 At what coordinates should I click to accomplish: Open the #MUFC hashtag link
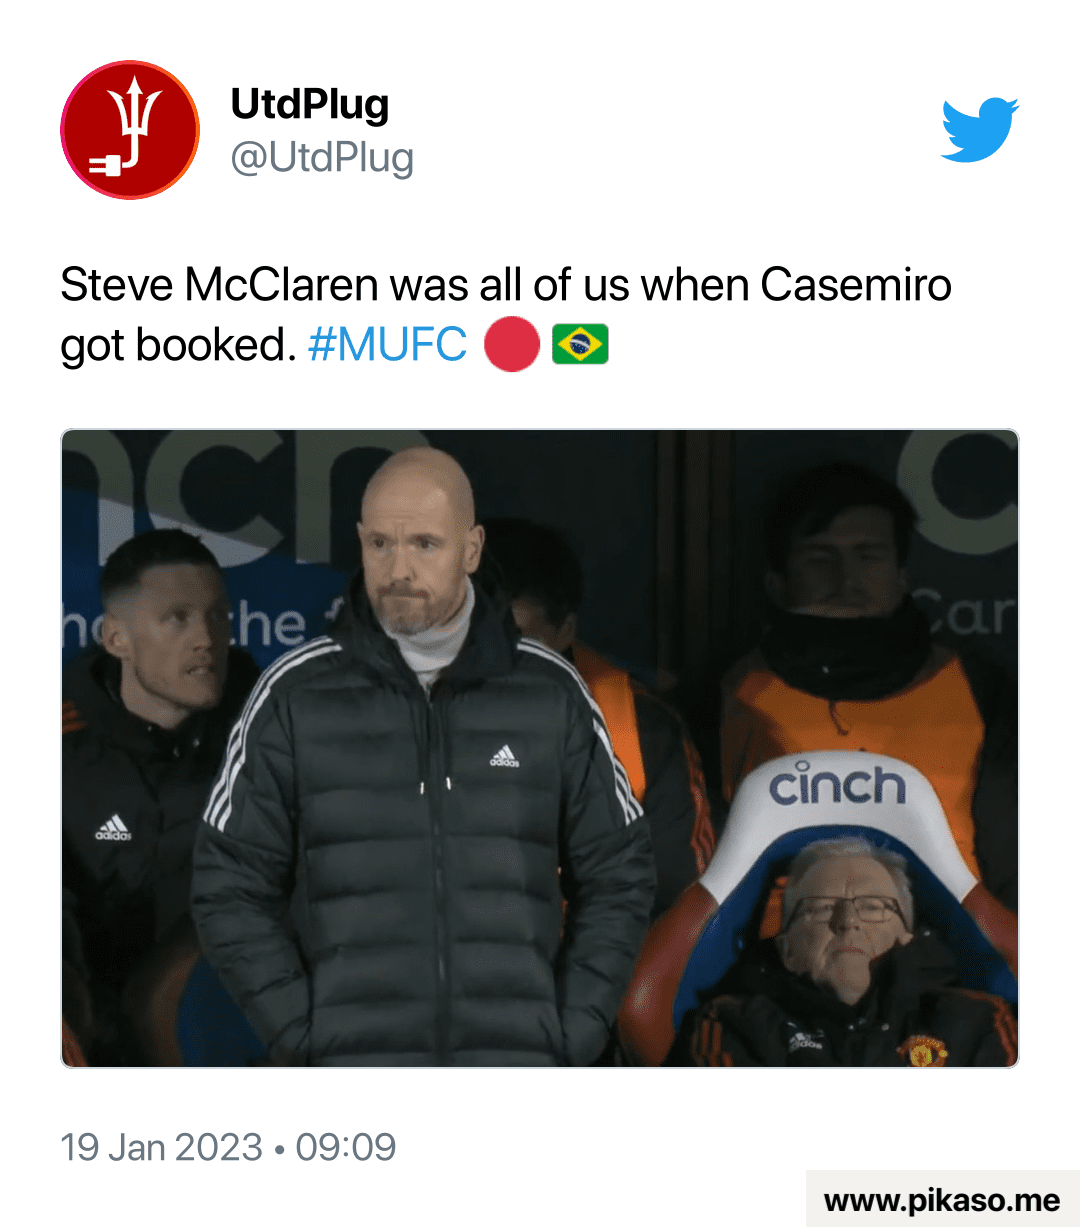coord(387,345)
